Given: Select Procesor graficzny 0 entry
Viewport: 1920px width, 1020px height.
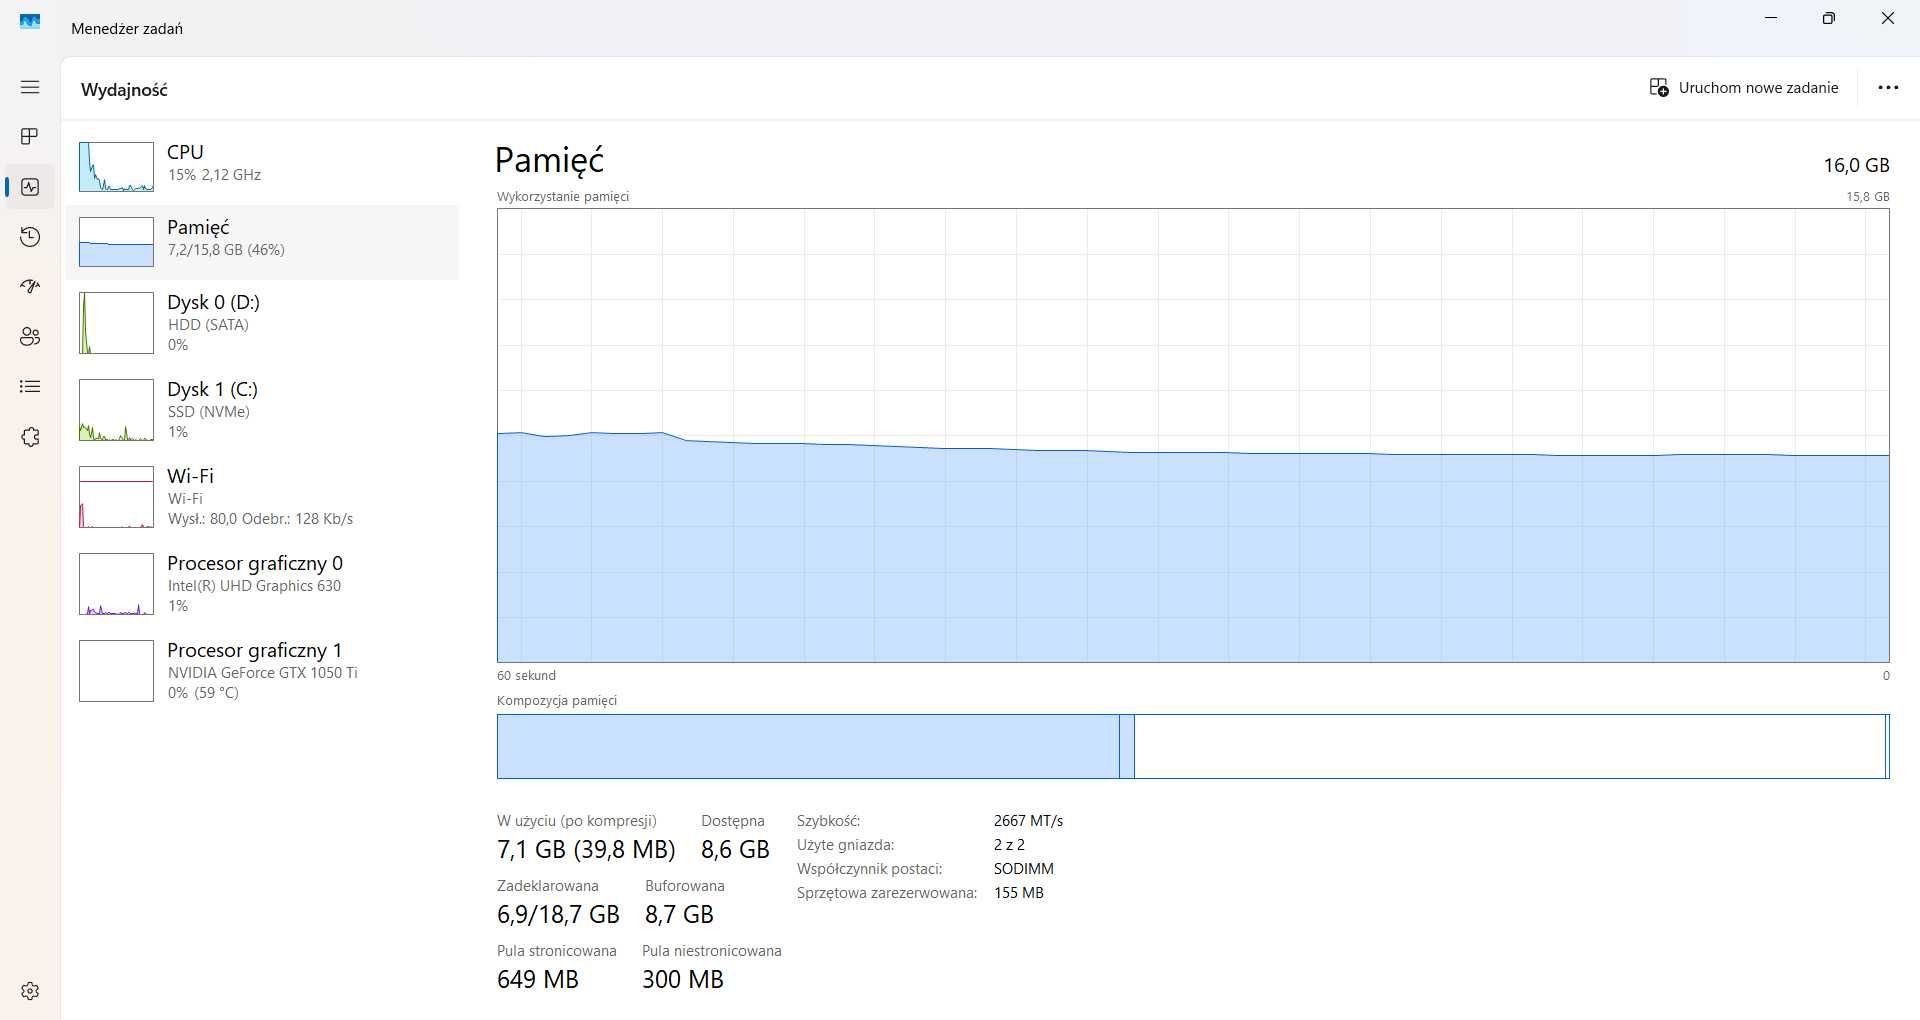Looking at the screenshot, I should point(262,584).
